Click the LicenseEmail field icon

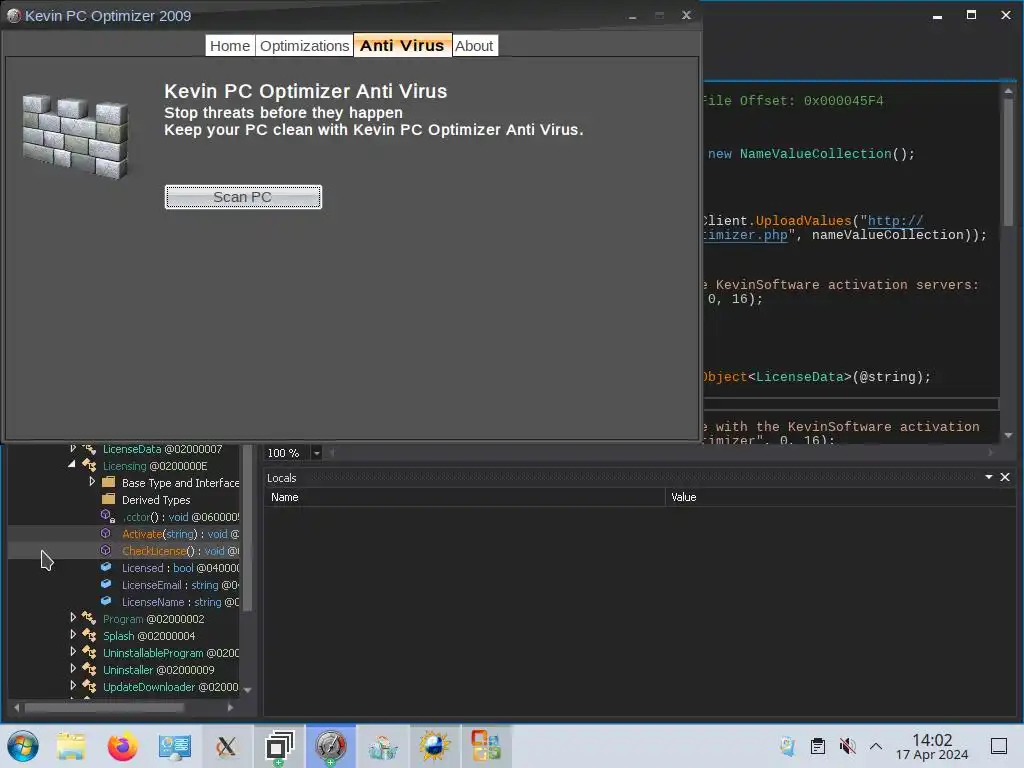pyautogui.click(x=106, y=584)
